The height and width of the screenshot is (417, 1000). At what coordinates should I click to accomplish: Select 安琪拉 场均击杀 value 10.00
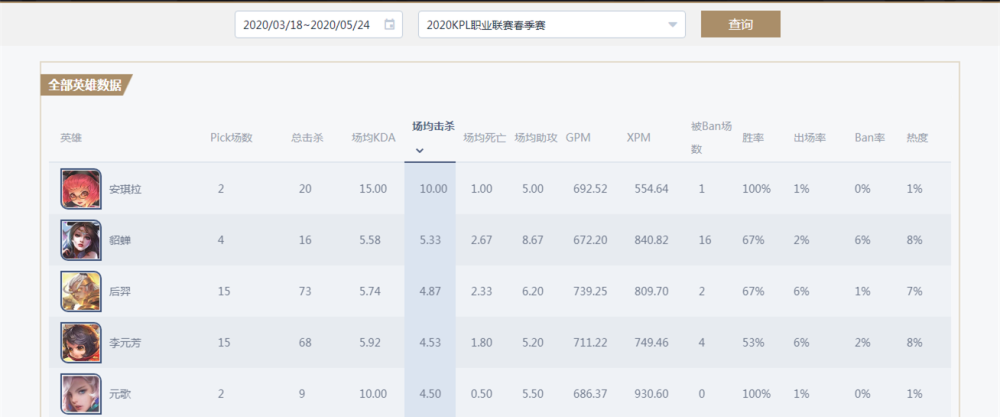coord(433,189)
